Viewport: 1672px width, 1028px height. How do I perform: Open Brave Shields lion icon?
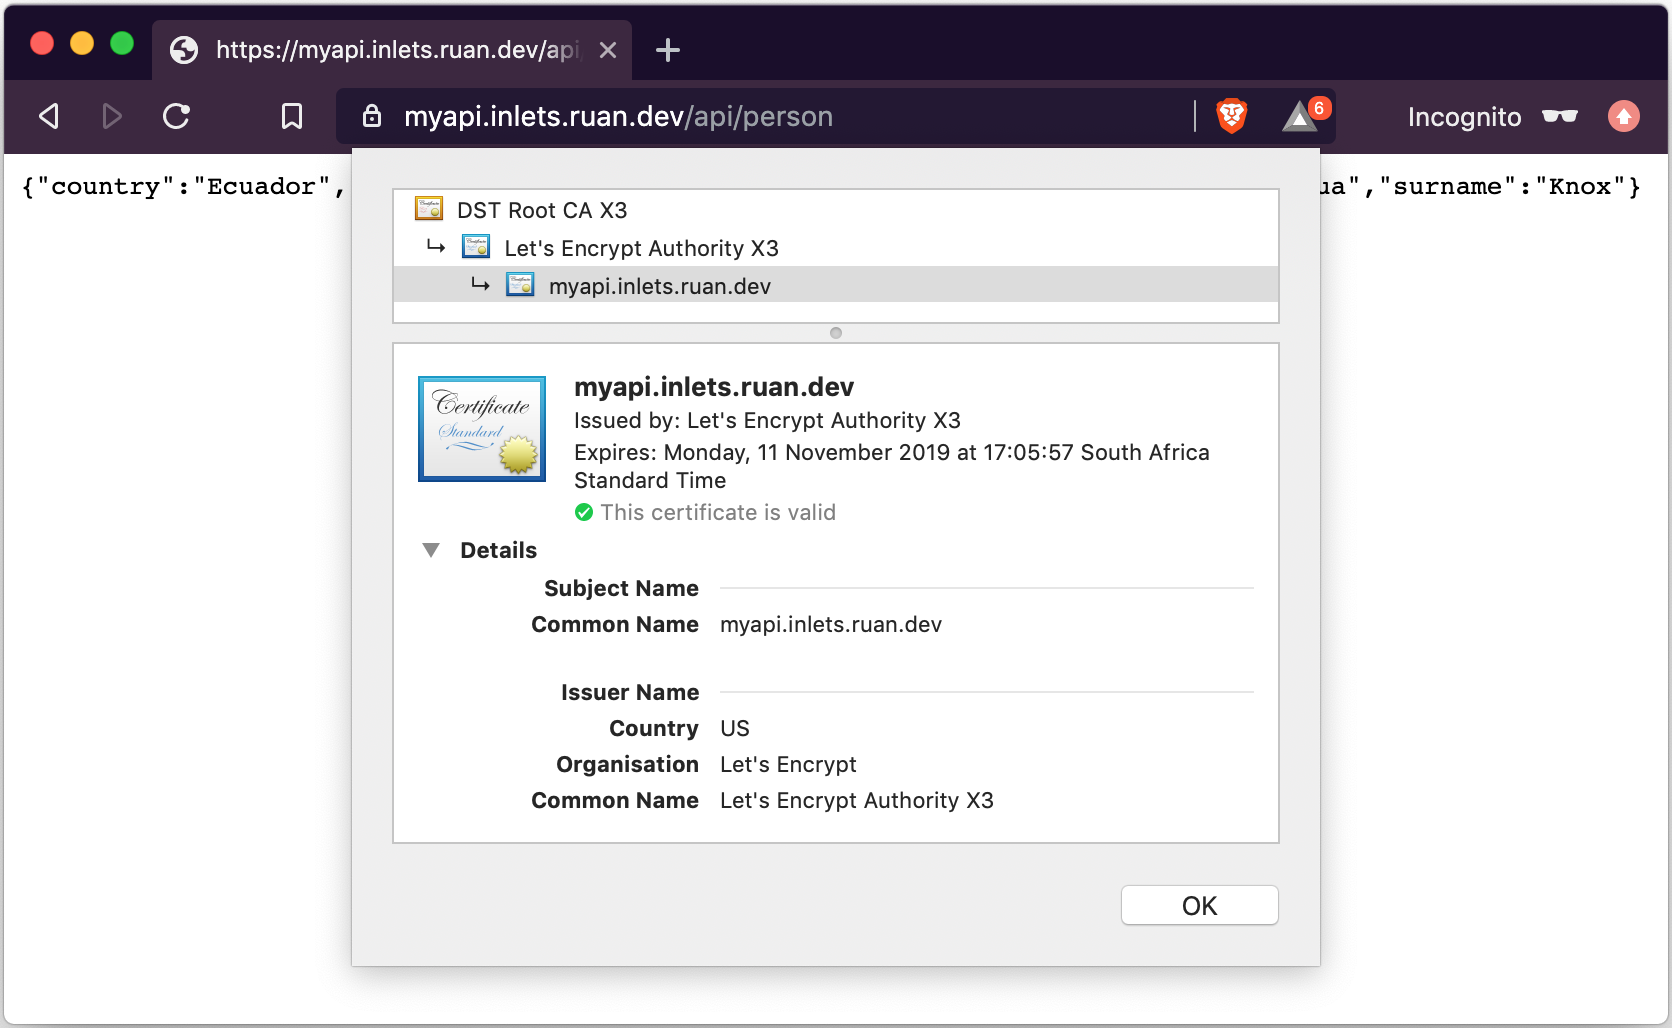point(1232,116)
